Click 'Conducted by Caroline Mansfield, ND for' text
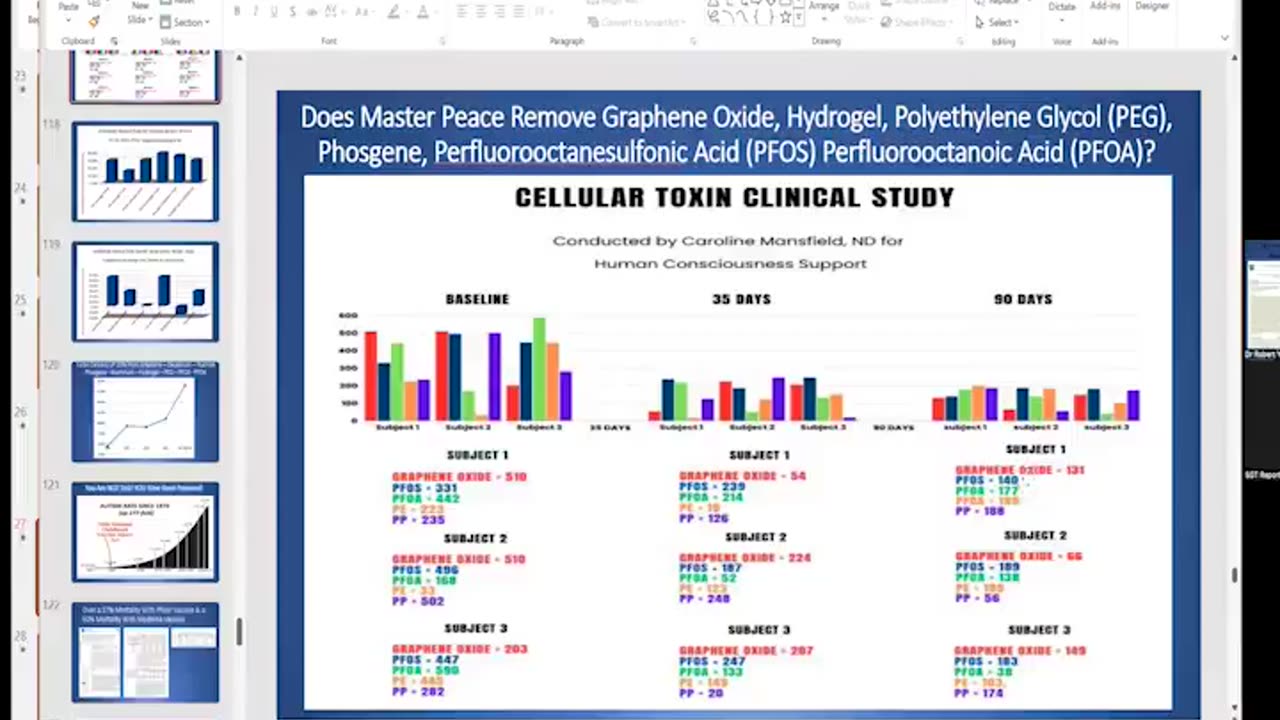1280x720 pixels. pyautogui.click(x=728, y=241)
